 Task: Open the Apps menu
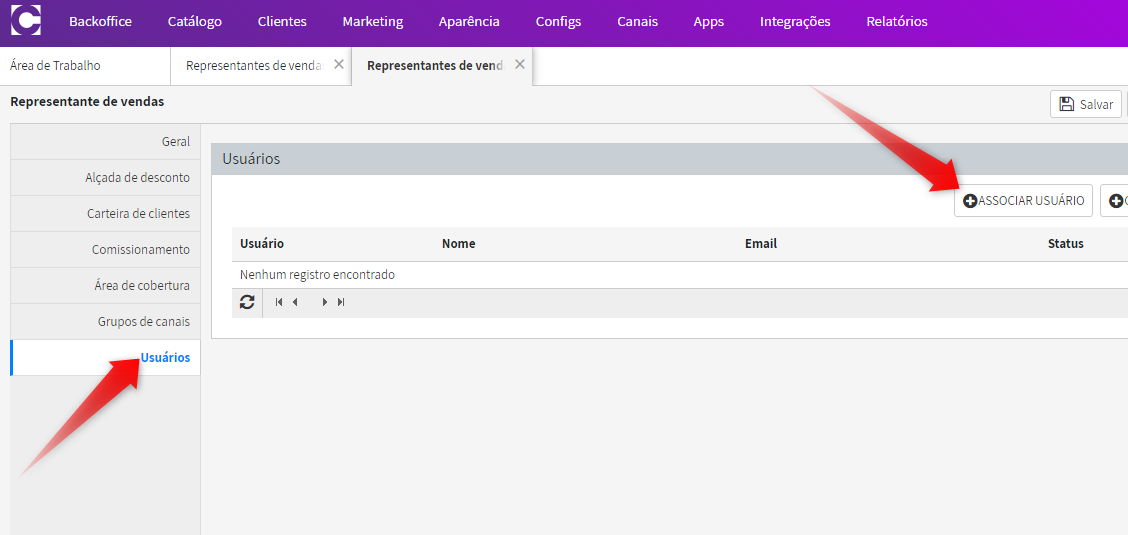709,22
